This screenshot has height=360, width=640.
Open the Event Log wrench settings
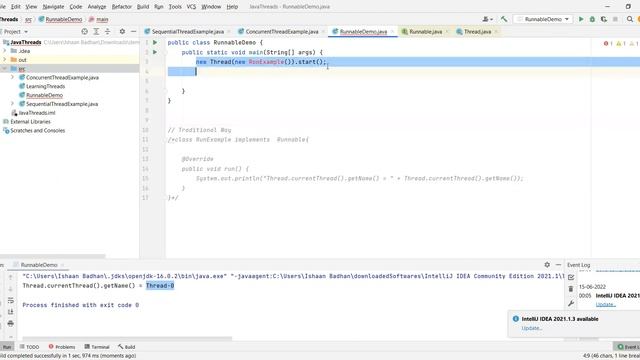pyautogui.click(x=571, y=303)
